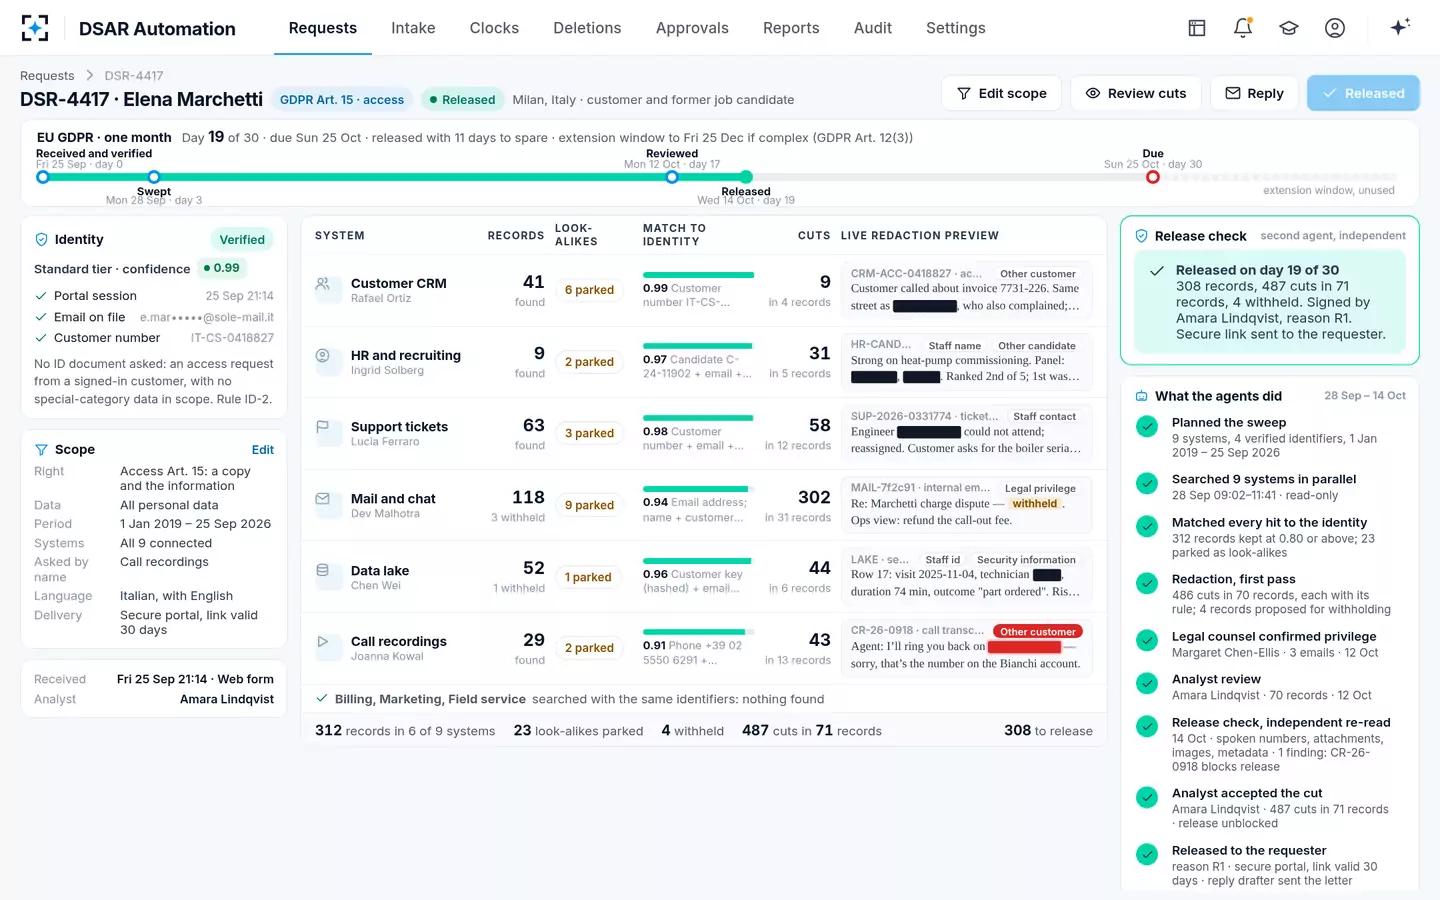Click the red Other customer tag

pyautogui.click(x=1037, y=632)
